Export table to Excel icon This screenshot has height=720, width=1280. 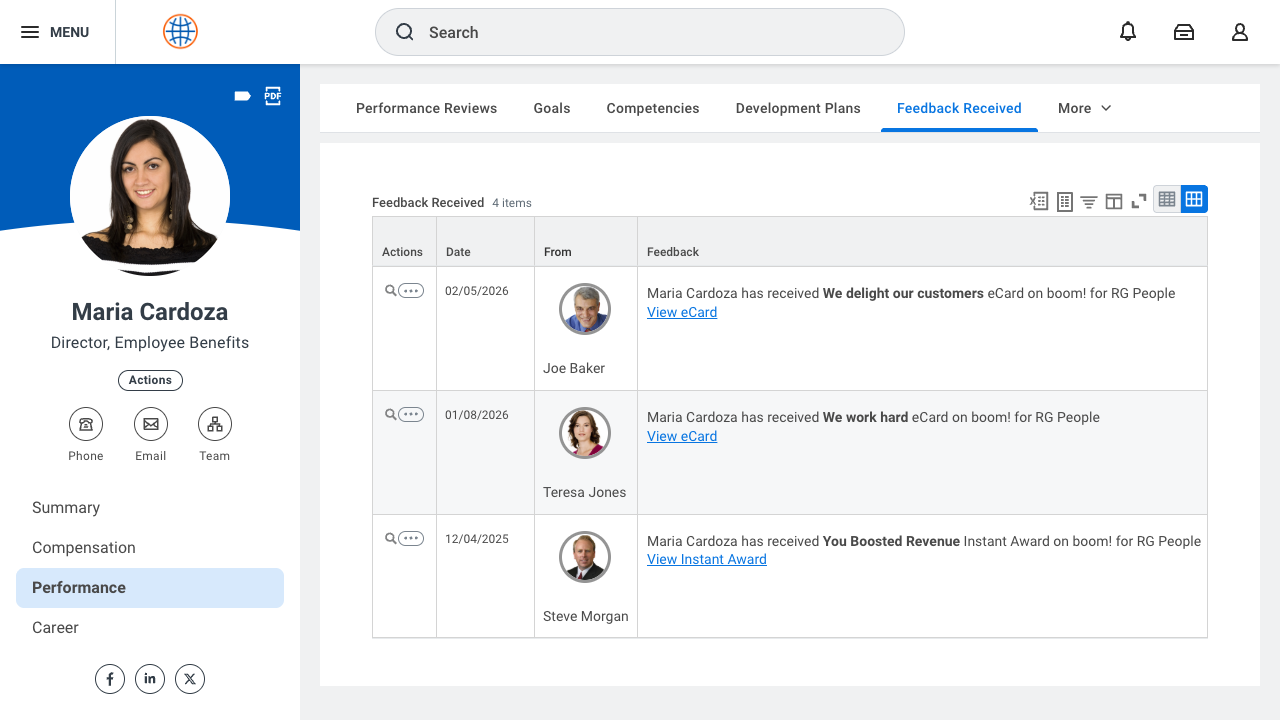click(x=1039, y=201)
